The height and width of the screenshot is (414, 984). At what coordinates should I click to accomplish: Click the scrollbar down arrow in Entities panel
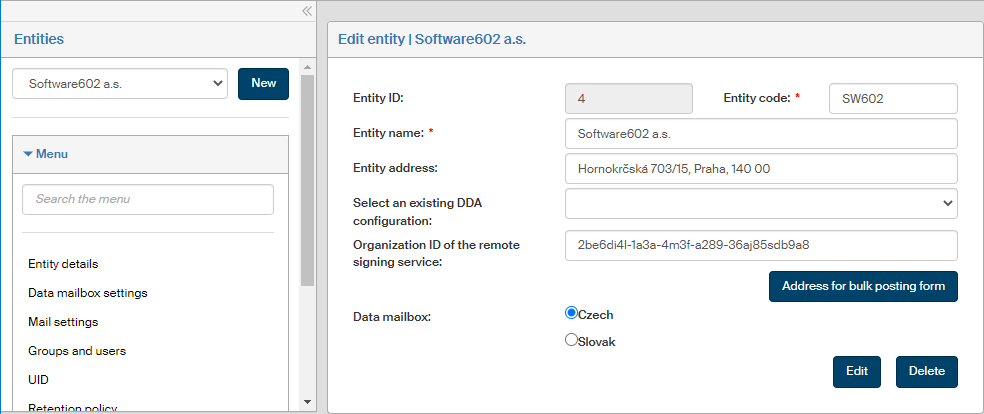307,402
